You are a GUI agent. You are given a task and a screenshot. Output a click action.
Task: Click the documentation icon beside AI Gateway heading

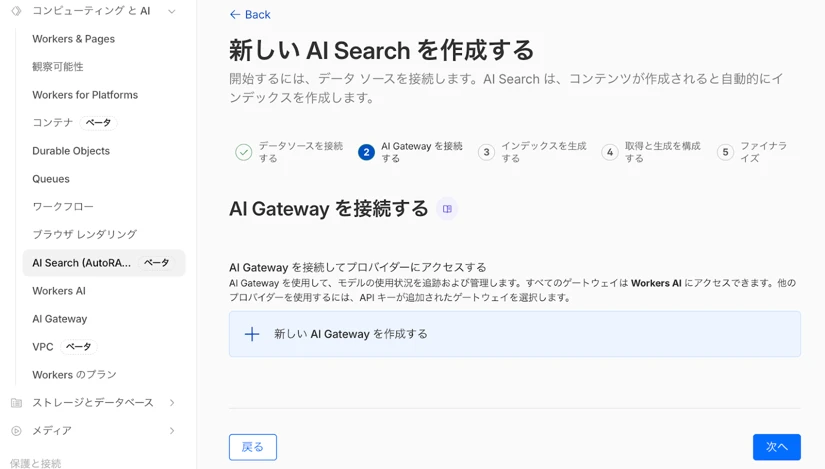pyautogui.click(x=447, y=209)
